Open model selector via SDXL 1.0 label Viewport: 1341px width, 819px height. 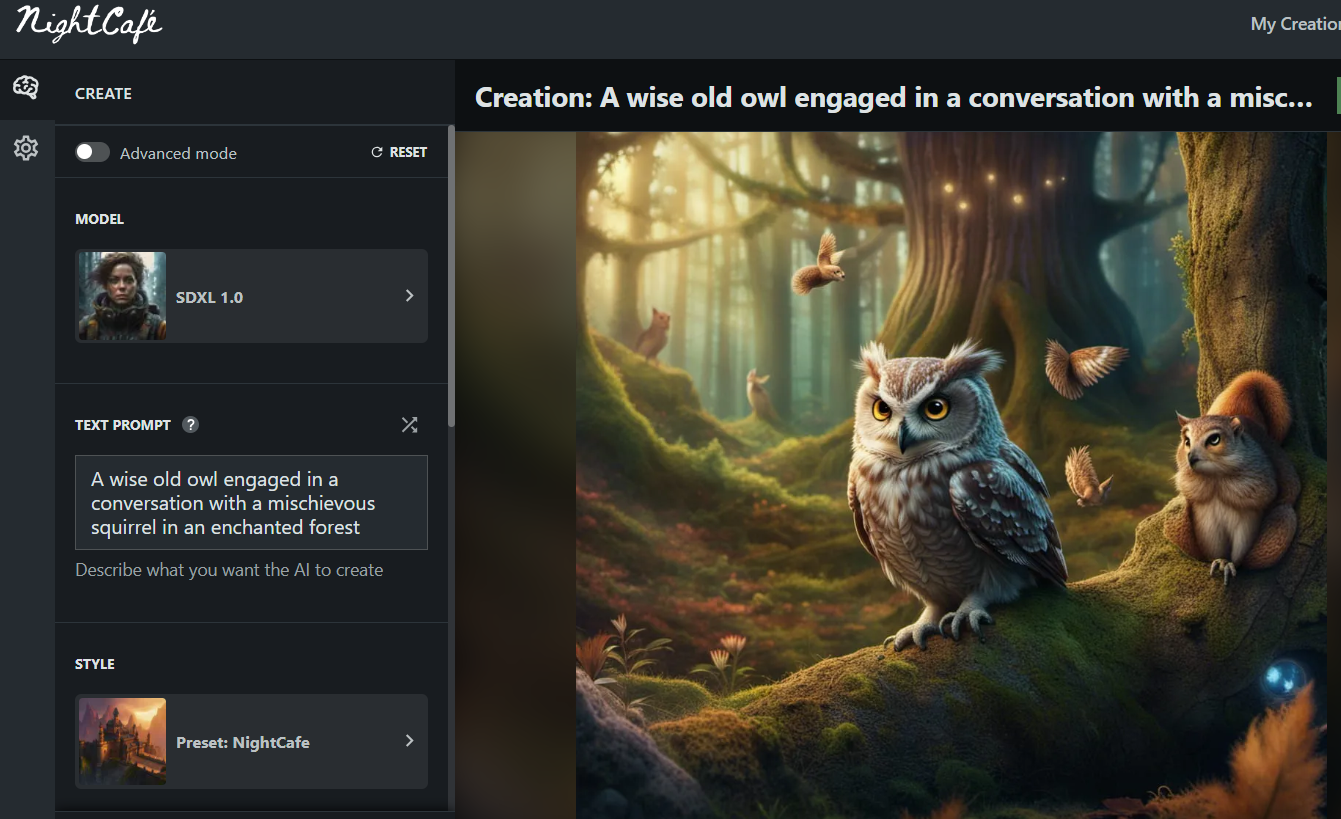(210, 297)
